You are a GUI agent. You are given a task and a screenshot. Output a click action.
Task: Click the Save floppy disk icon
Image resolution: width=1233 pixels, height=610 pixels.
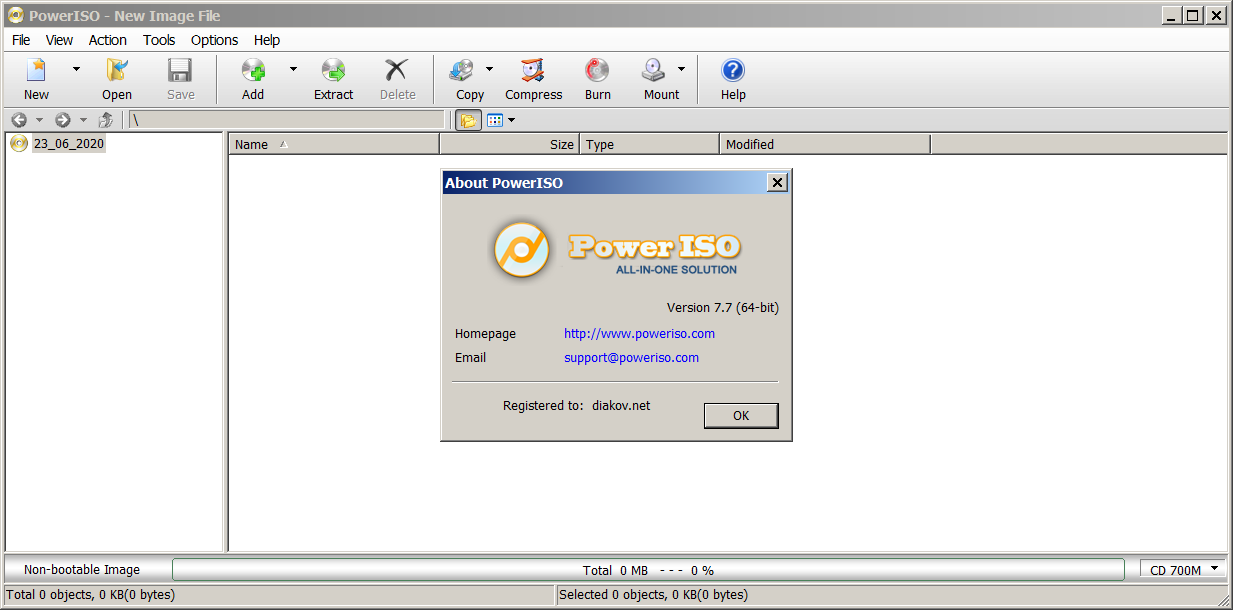pos(180,70)
